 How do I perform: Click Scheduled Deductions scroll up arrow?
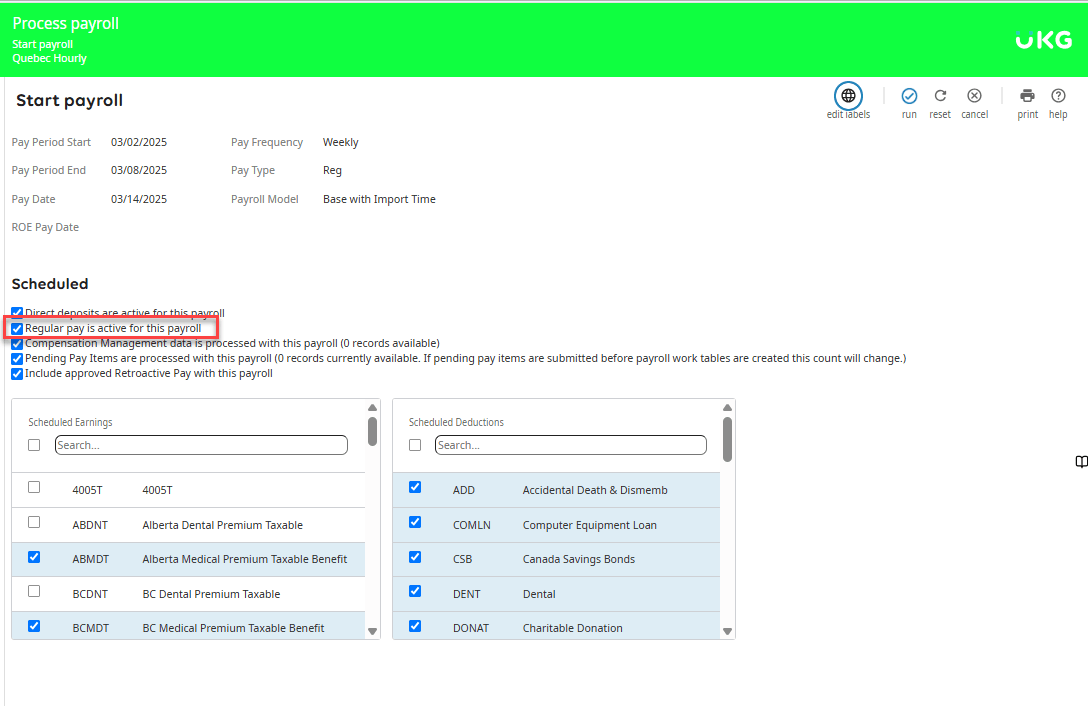point(727,407)
